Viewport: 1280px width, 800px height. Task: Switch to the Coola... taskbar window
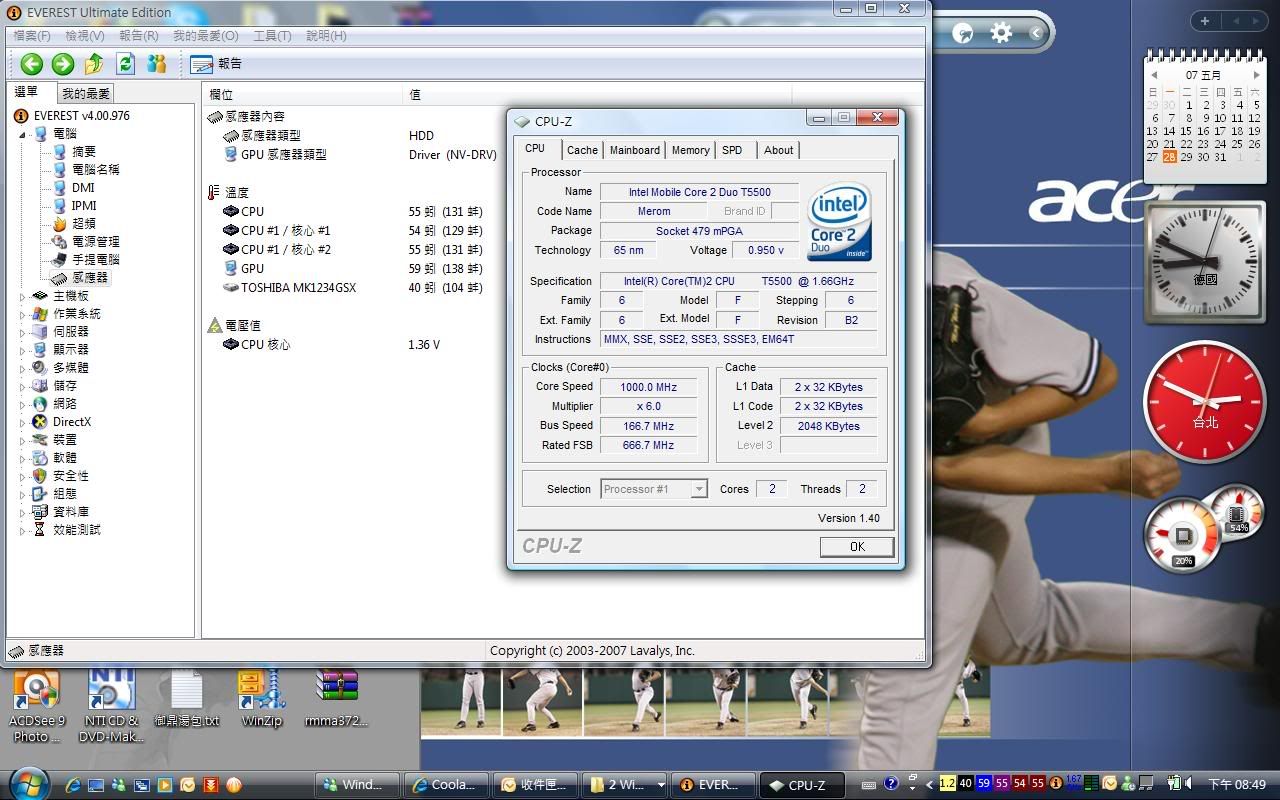tap(447, 785)
